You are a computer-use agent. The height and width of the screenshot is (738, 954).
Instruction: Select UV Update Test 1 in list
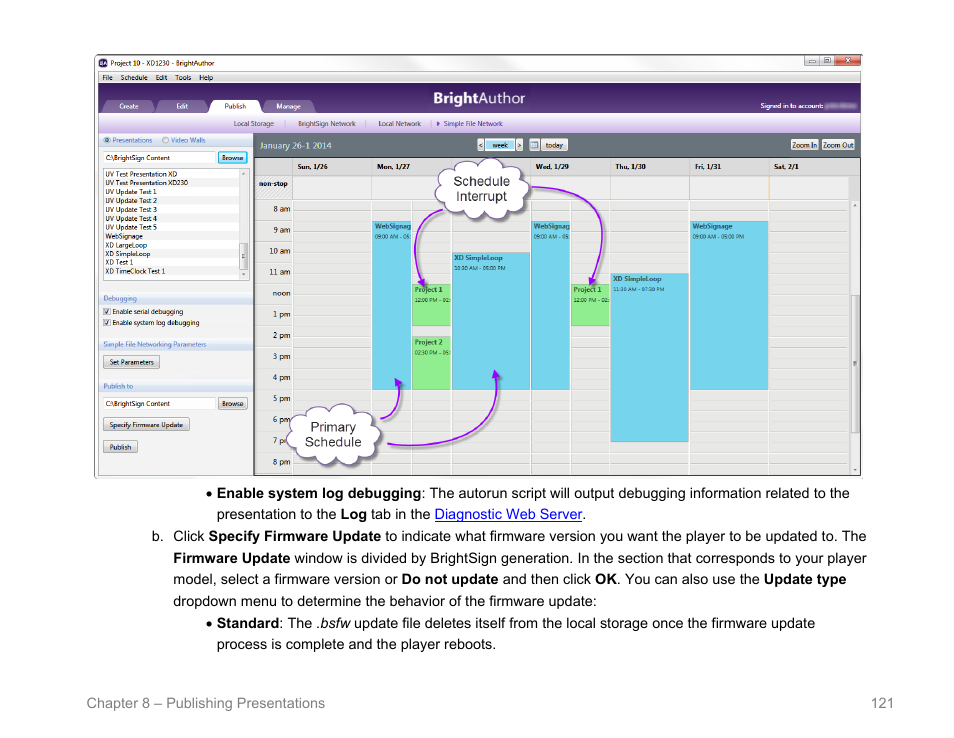[x=172, y=192]
